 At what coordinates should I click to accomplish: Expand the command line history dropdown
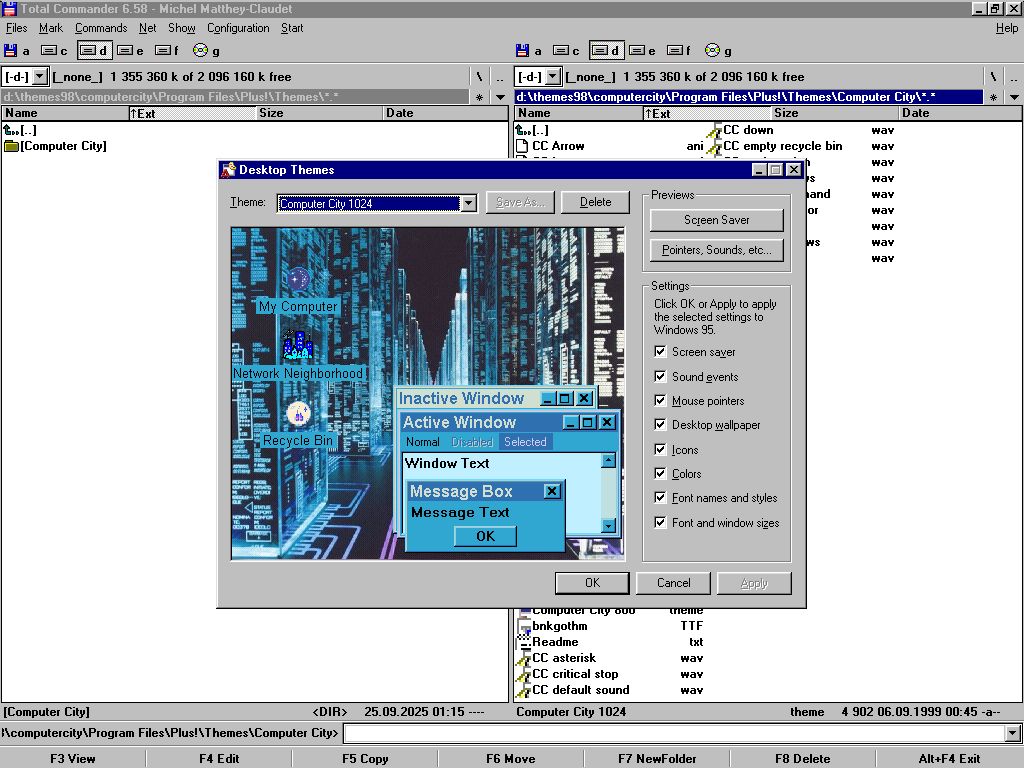click(1013, 734)
